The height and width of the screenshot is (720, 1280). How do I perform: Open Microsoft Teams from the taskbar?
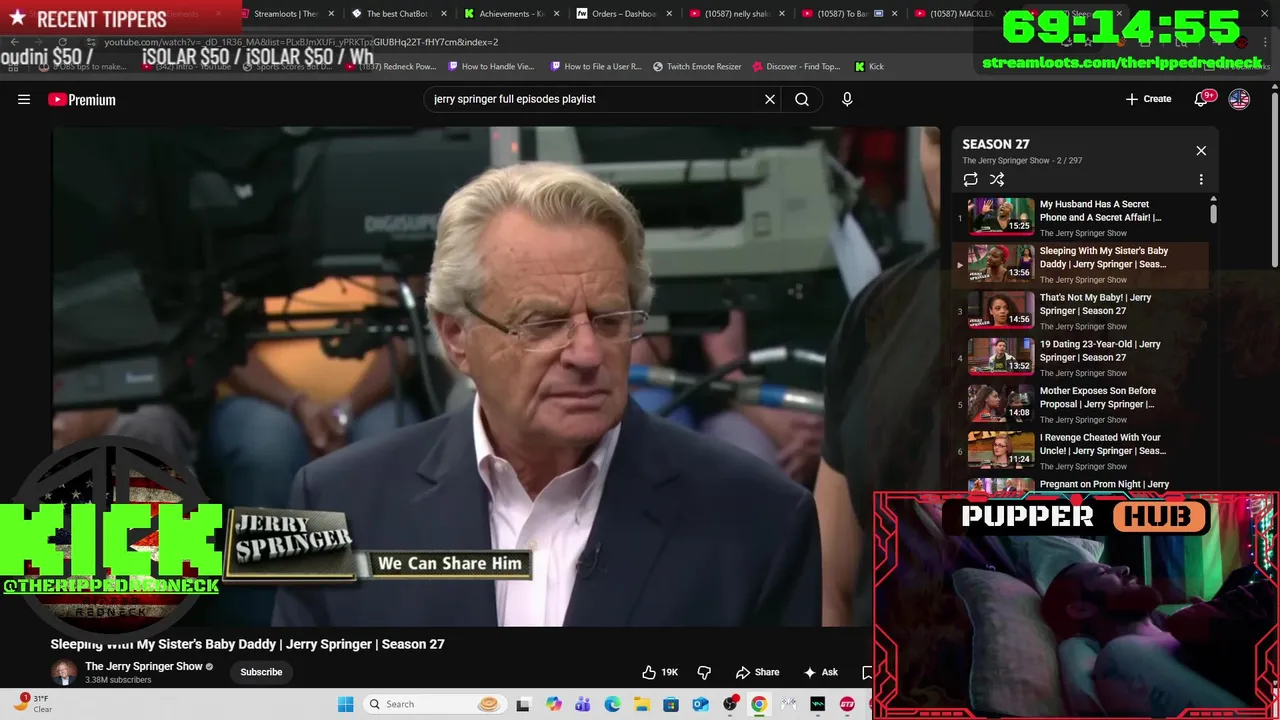point(583,705)
